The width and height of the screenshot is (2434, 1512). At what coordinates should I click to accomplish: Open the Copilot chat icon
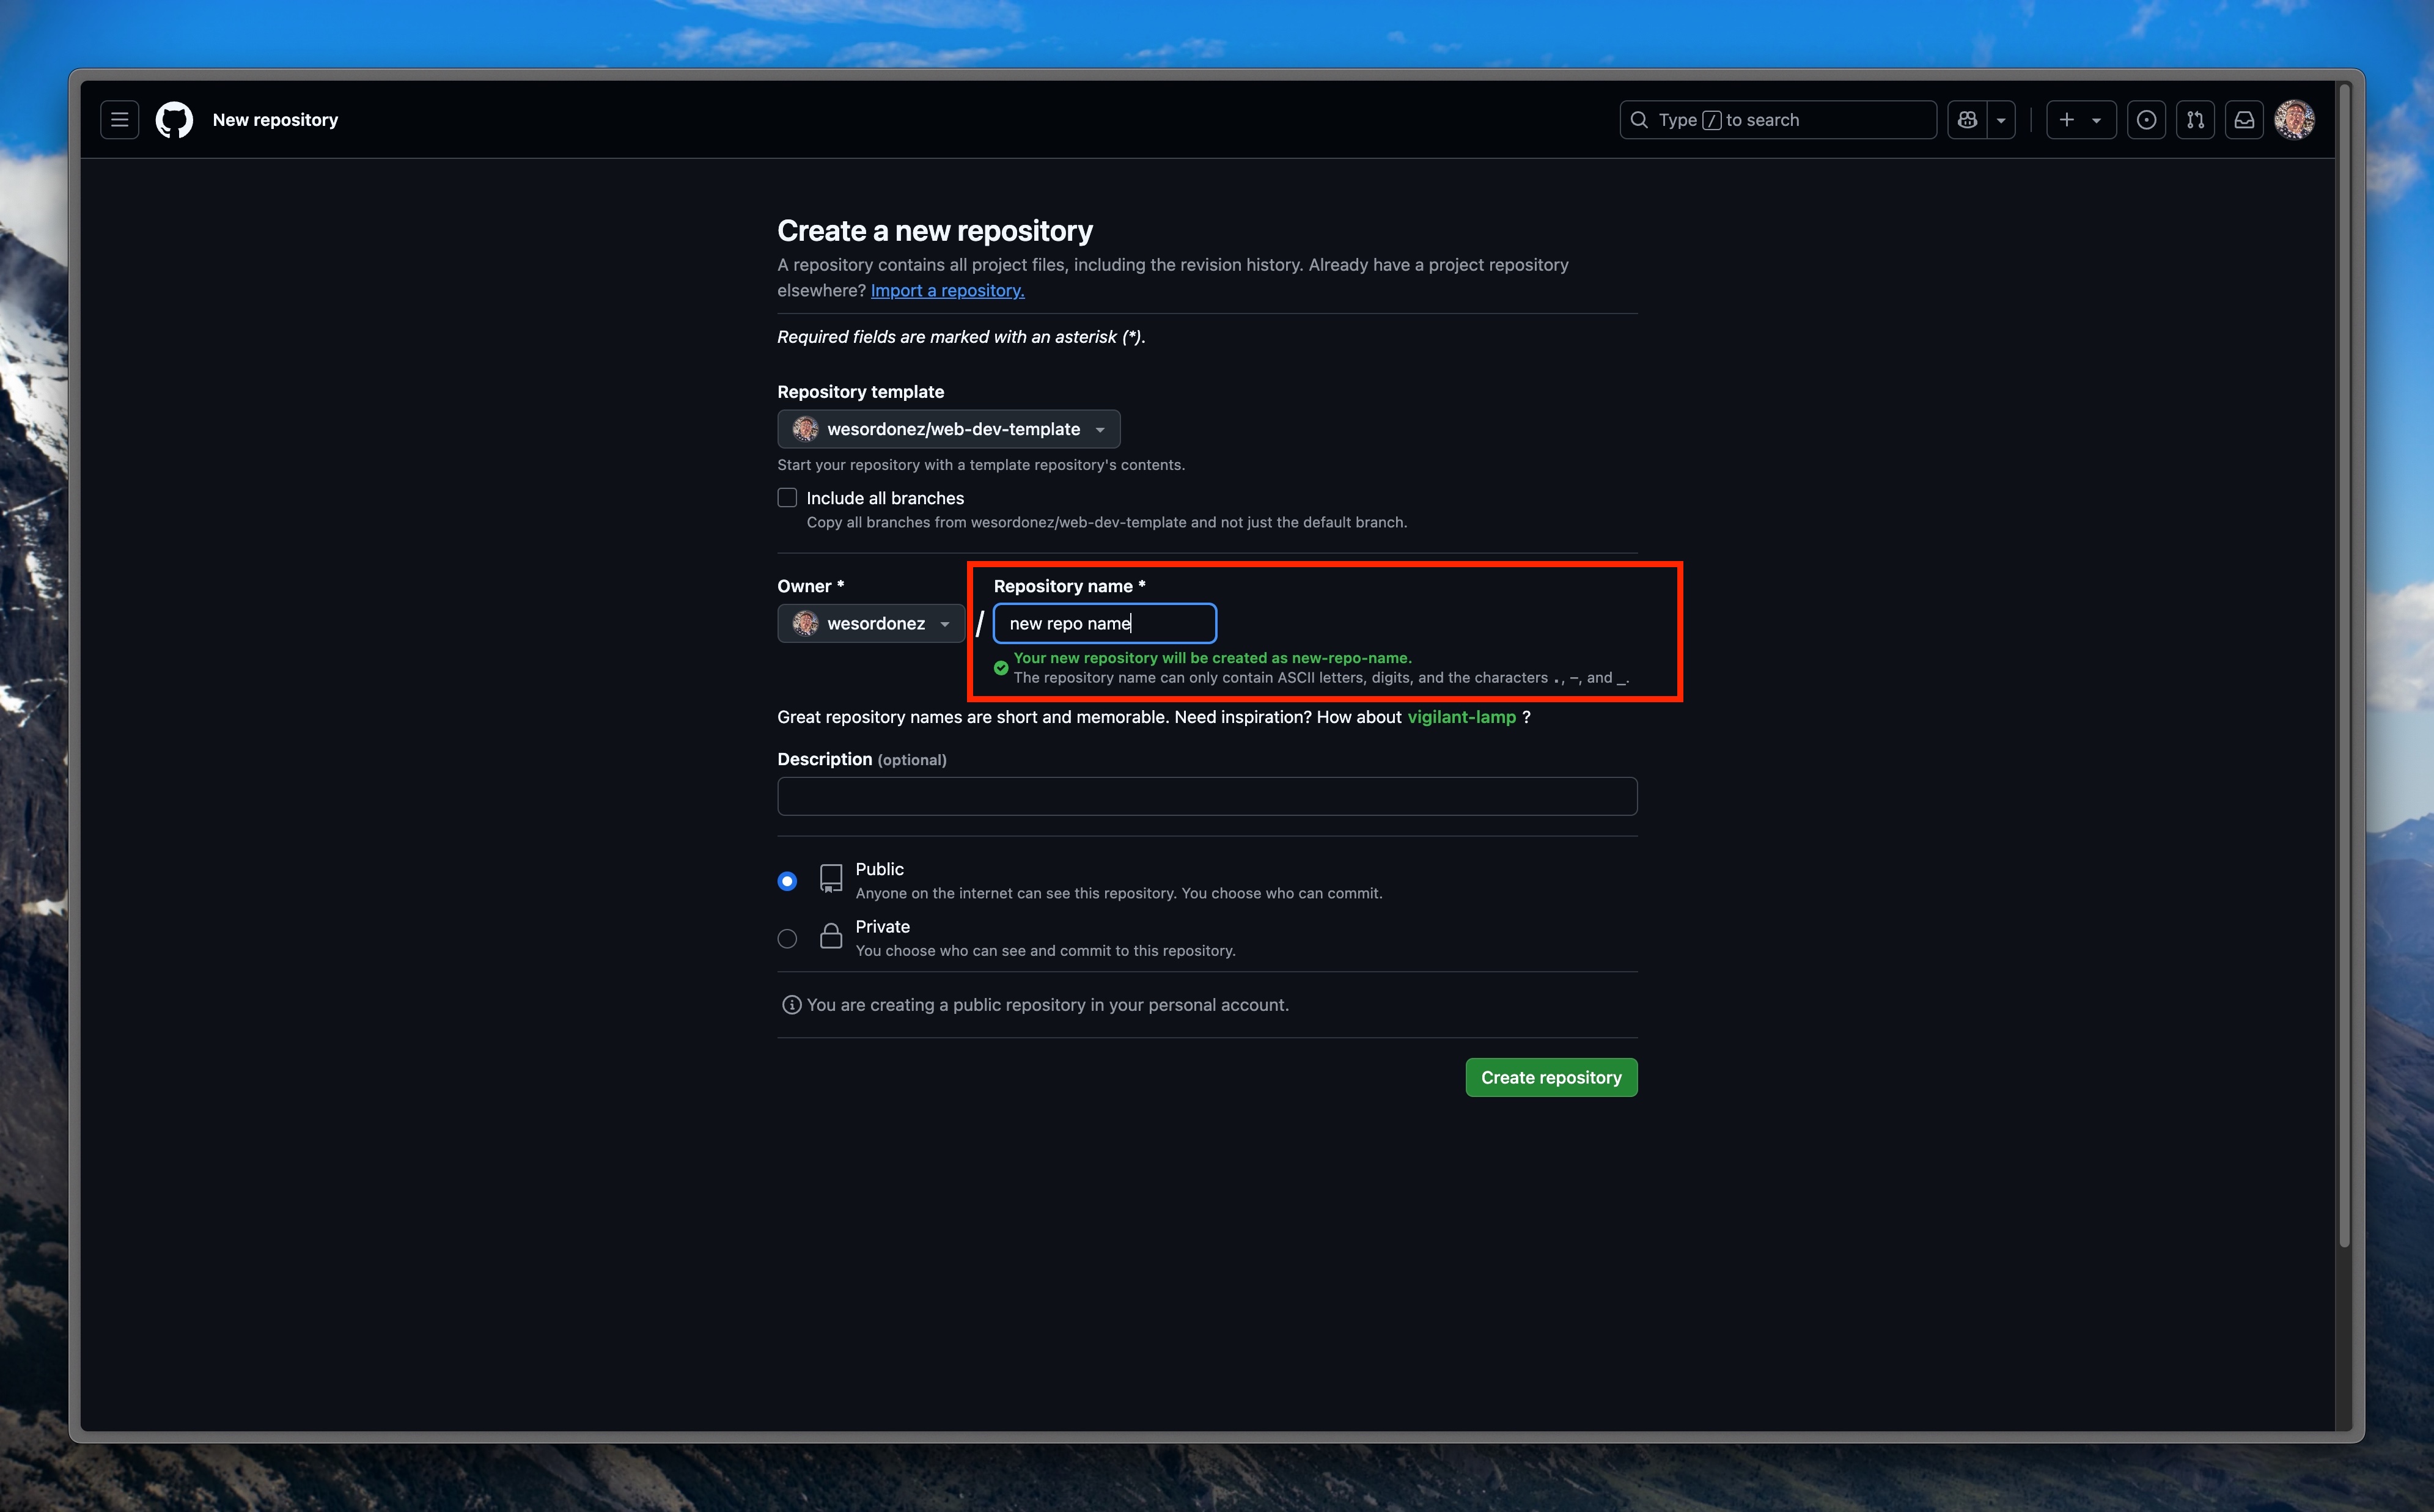click(1967, 120)
